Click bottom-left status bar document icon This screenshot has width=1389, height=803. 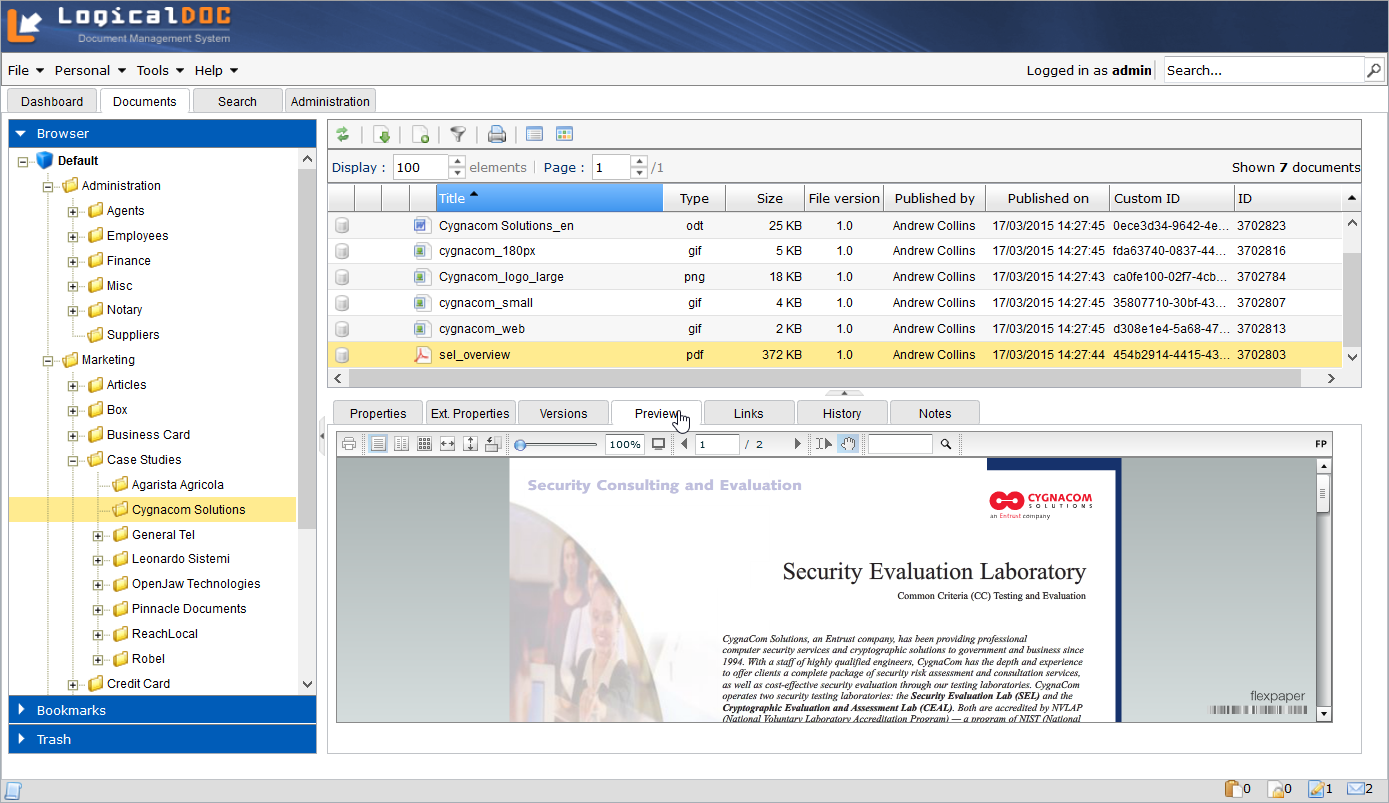pos(13,790)
